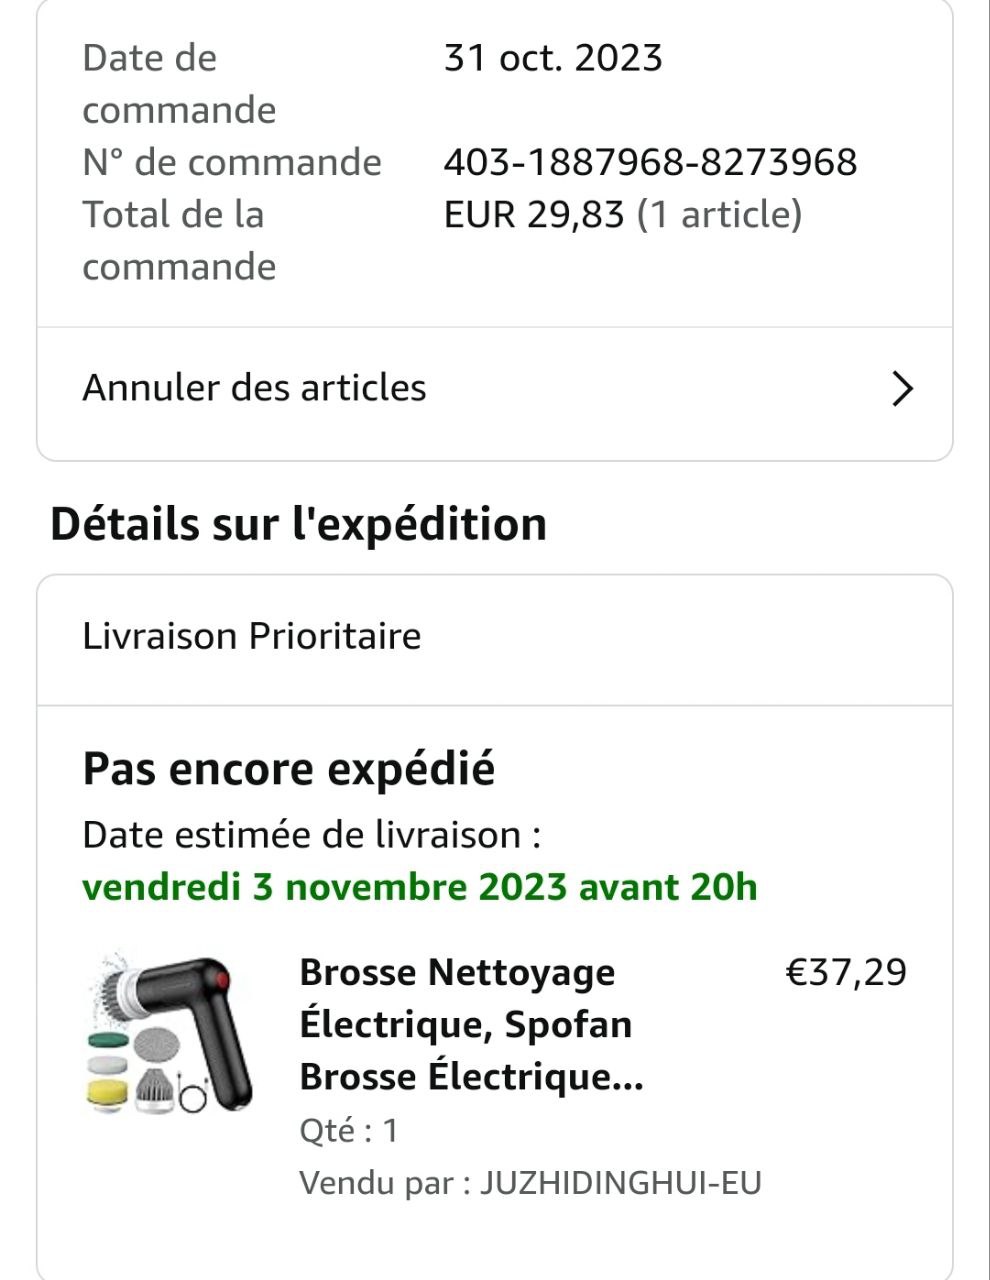Tap the Détails sur l'expédition heading

298,524
